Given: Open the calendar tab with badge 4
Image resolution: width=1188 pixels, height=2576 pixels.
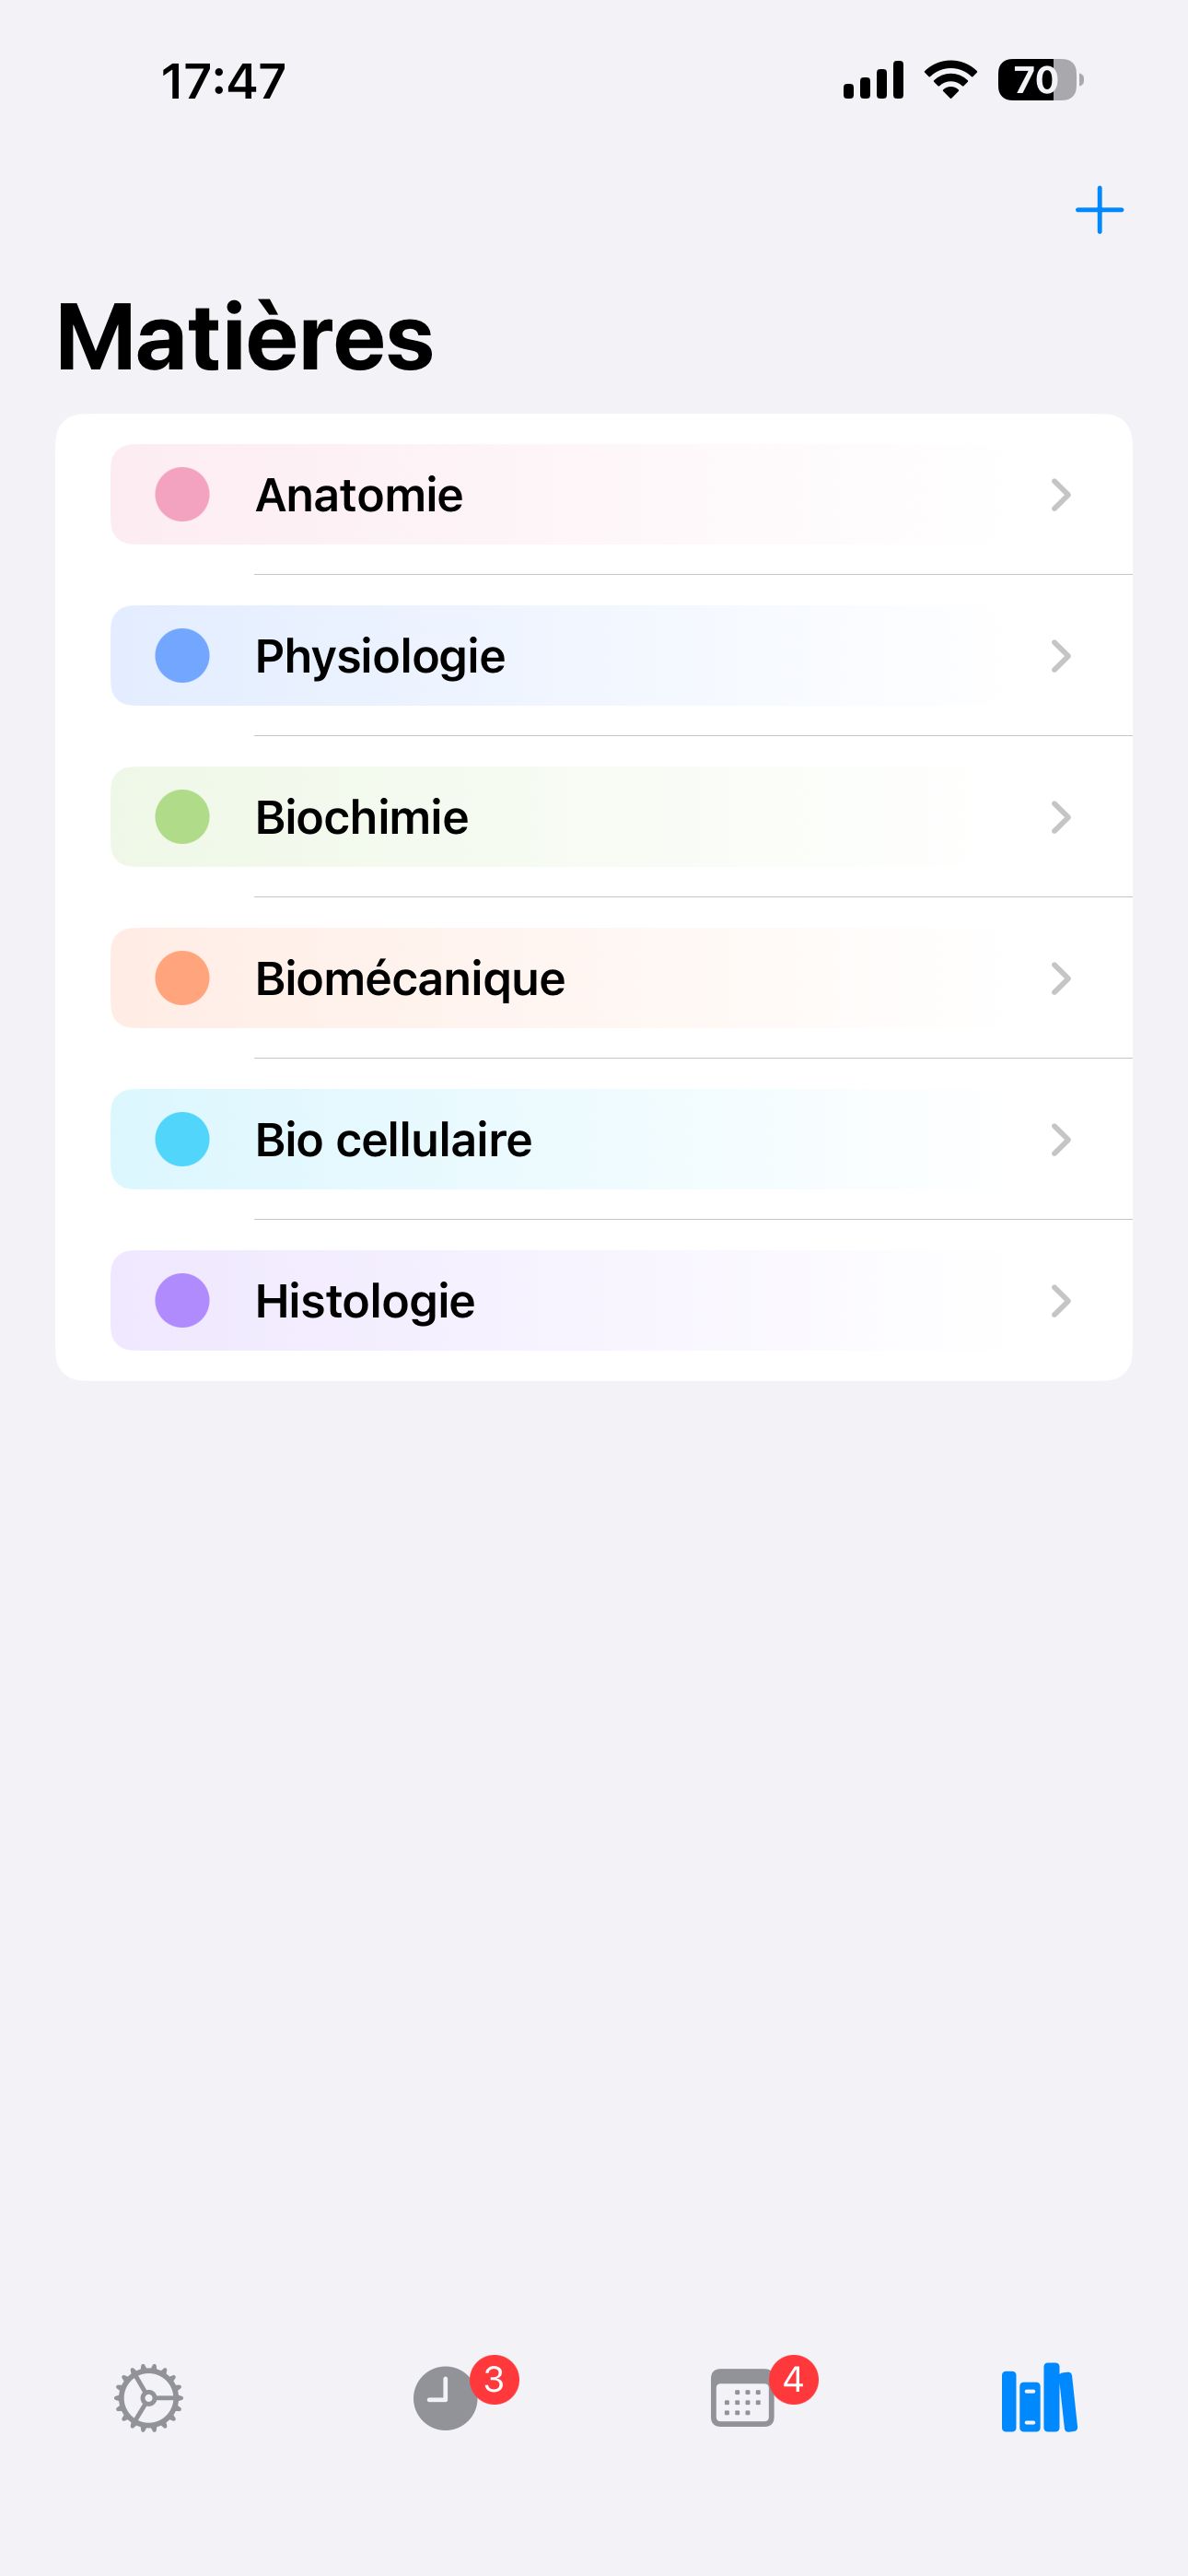Looking at the screenshot, I should (x=741, y=2398).
